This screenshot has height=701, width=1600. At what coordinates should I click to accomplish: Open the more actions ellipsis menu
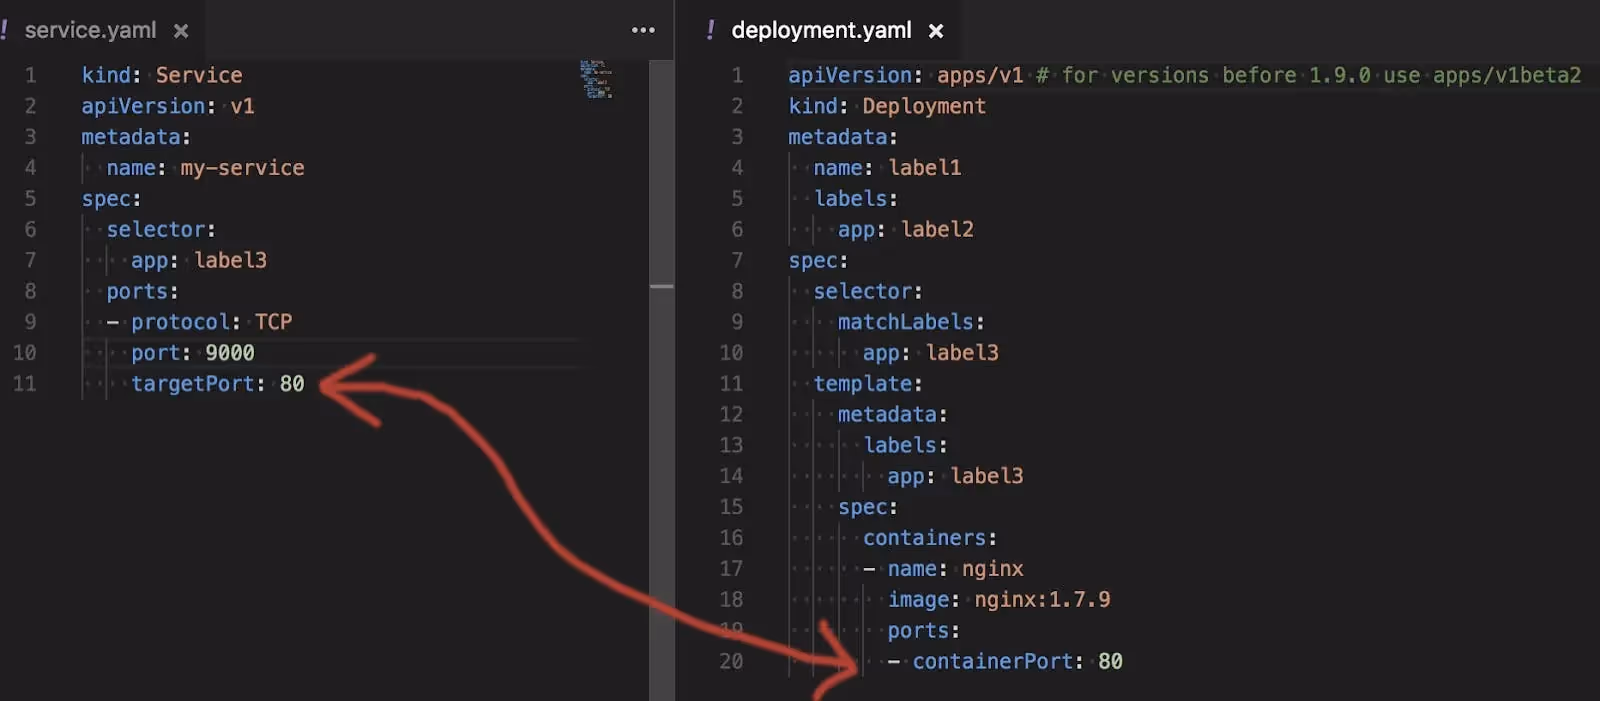(x=643, y=30)
